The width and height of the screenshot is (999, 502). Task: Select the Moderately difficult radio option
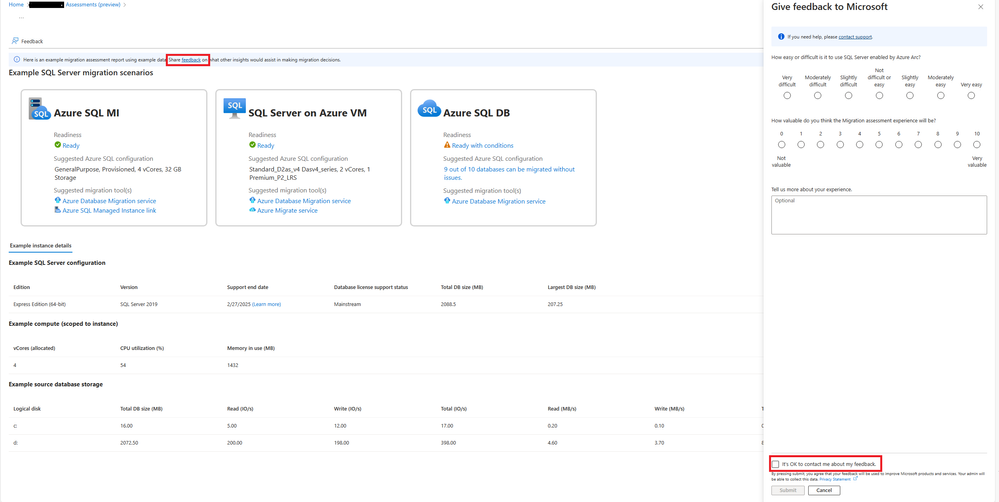pyautogui.click(x=817, y=96)
